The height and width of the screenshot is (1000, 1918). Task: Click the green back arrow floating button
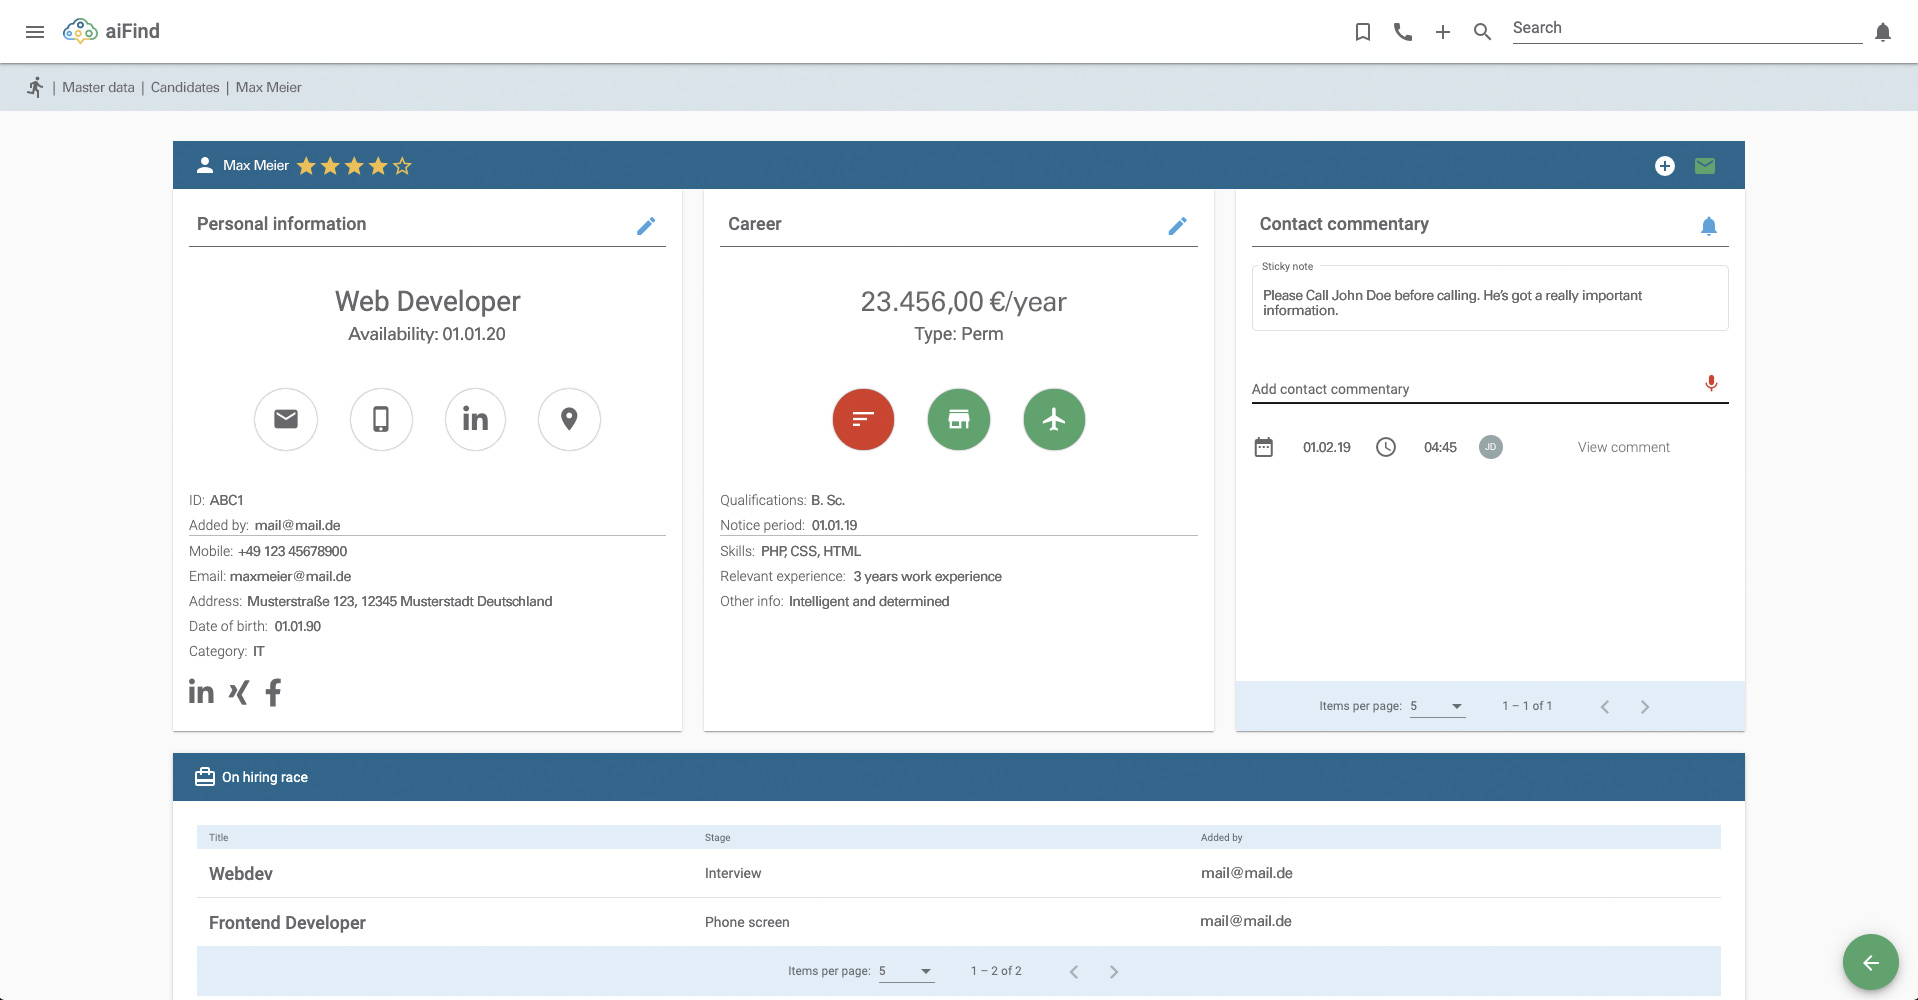click(1871, 962)
